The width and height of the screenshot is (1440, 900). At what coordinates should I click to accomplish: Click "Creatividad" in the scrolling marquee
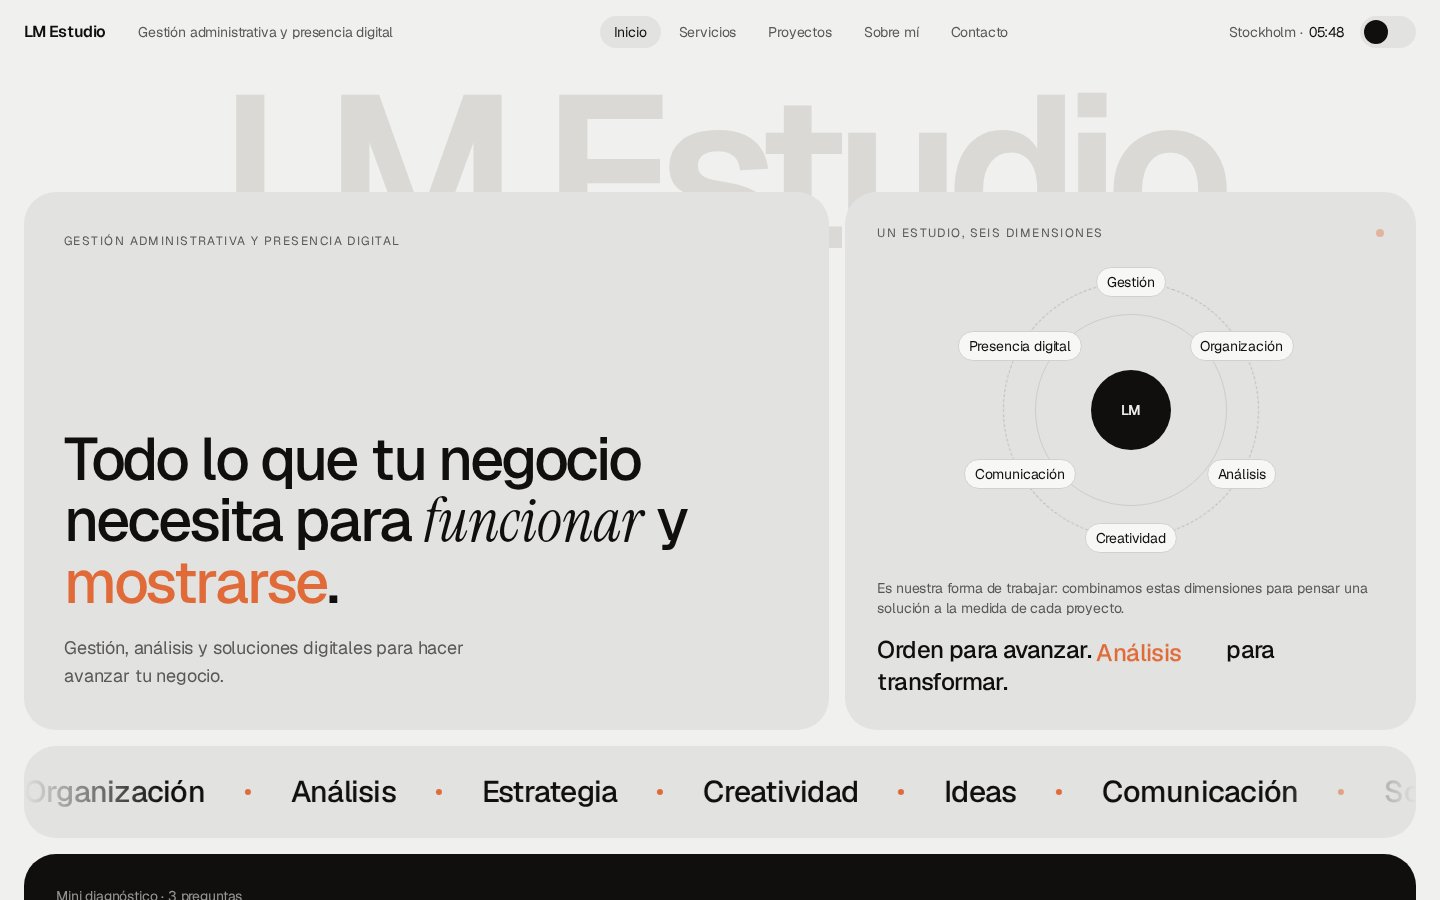pos(781,792)
